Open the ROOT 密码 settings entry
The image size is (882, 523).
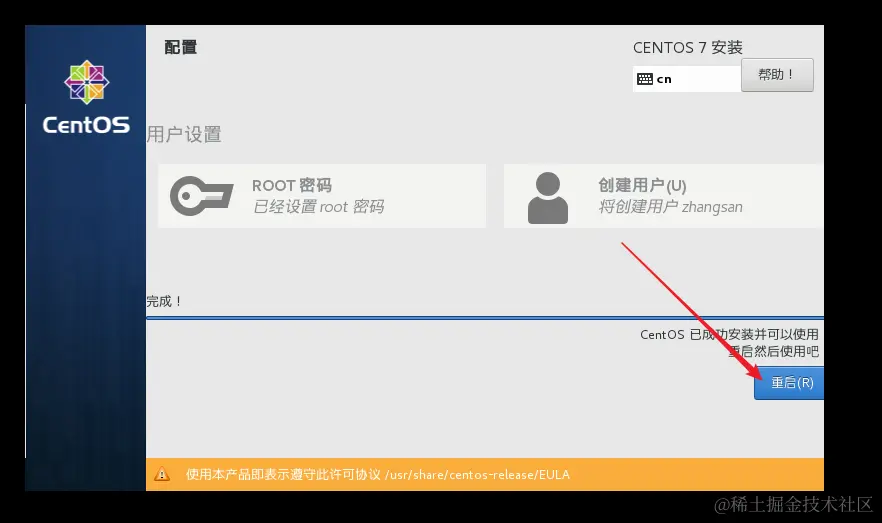click(x=322, y=196)
